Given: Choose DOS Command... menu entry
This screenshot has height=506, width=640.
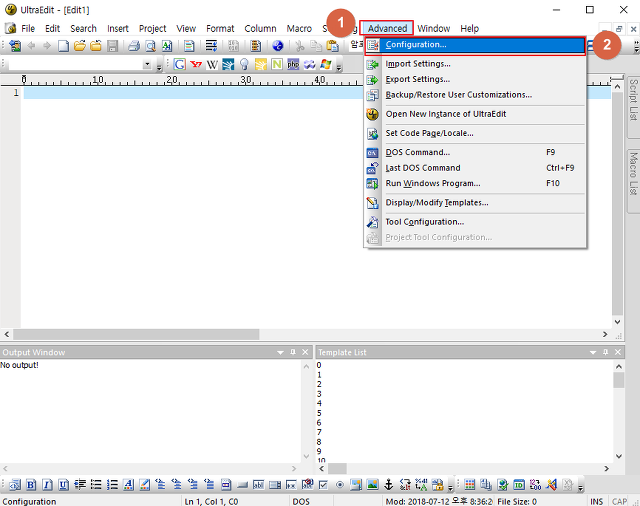Looking at the screenshot, I should [x=475, y=153].
